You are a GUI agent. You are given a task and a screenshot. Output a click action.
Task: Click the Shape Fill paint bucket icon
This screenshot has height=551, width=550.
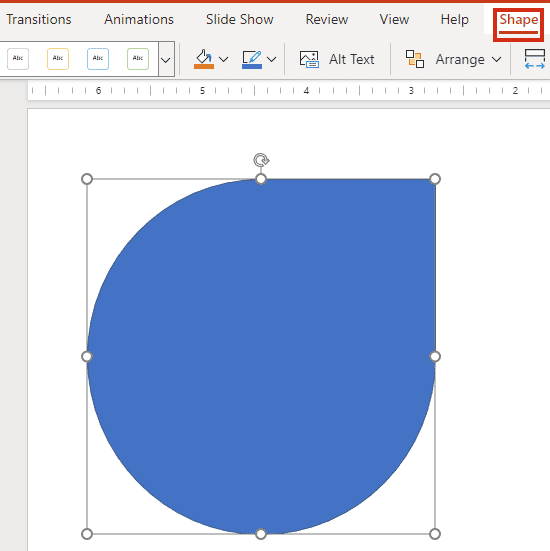pos(204,59)
